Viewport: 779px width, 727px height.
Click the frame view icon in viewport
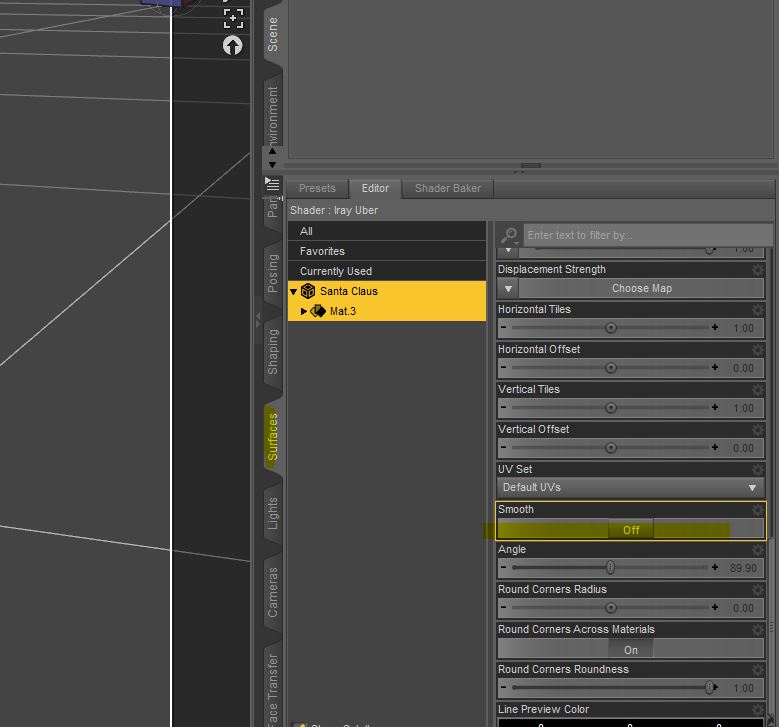[233, 17]
